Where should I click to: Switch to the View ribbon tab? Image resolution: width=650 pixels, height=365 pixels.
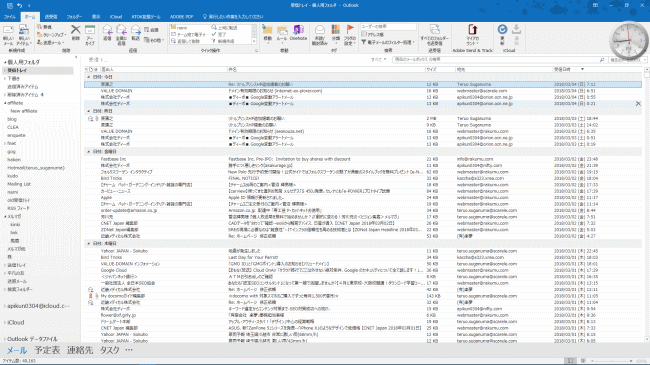coord(96,17)
